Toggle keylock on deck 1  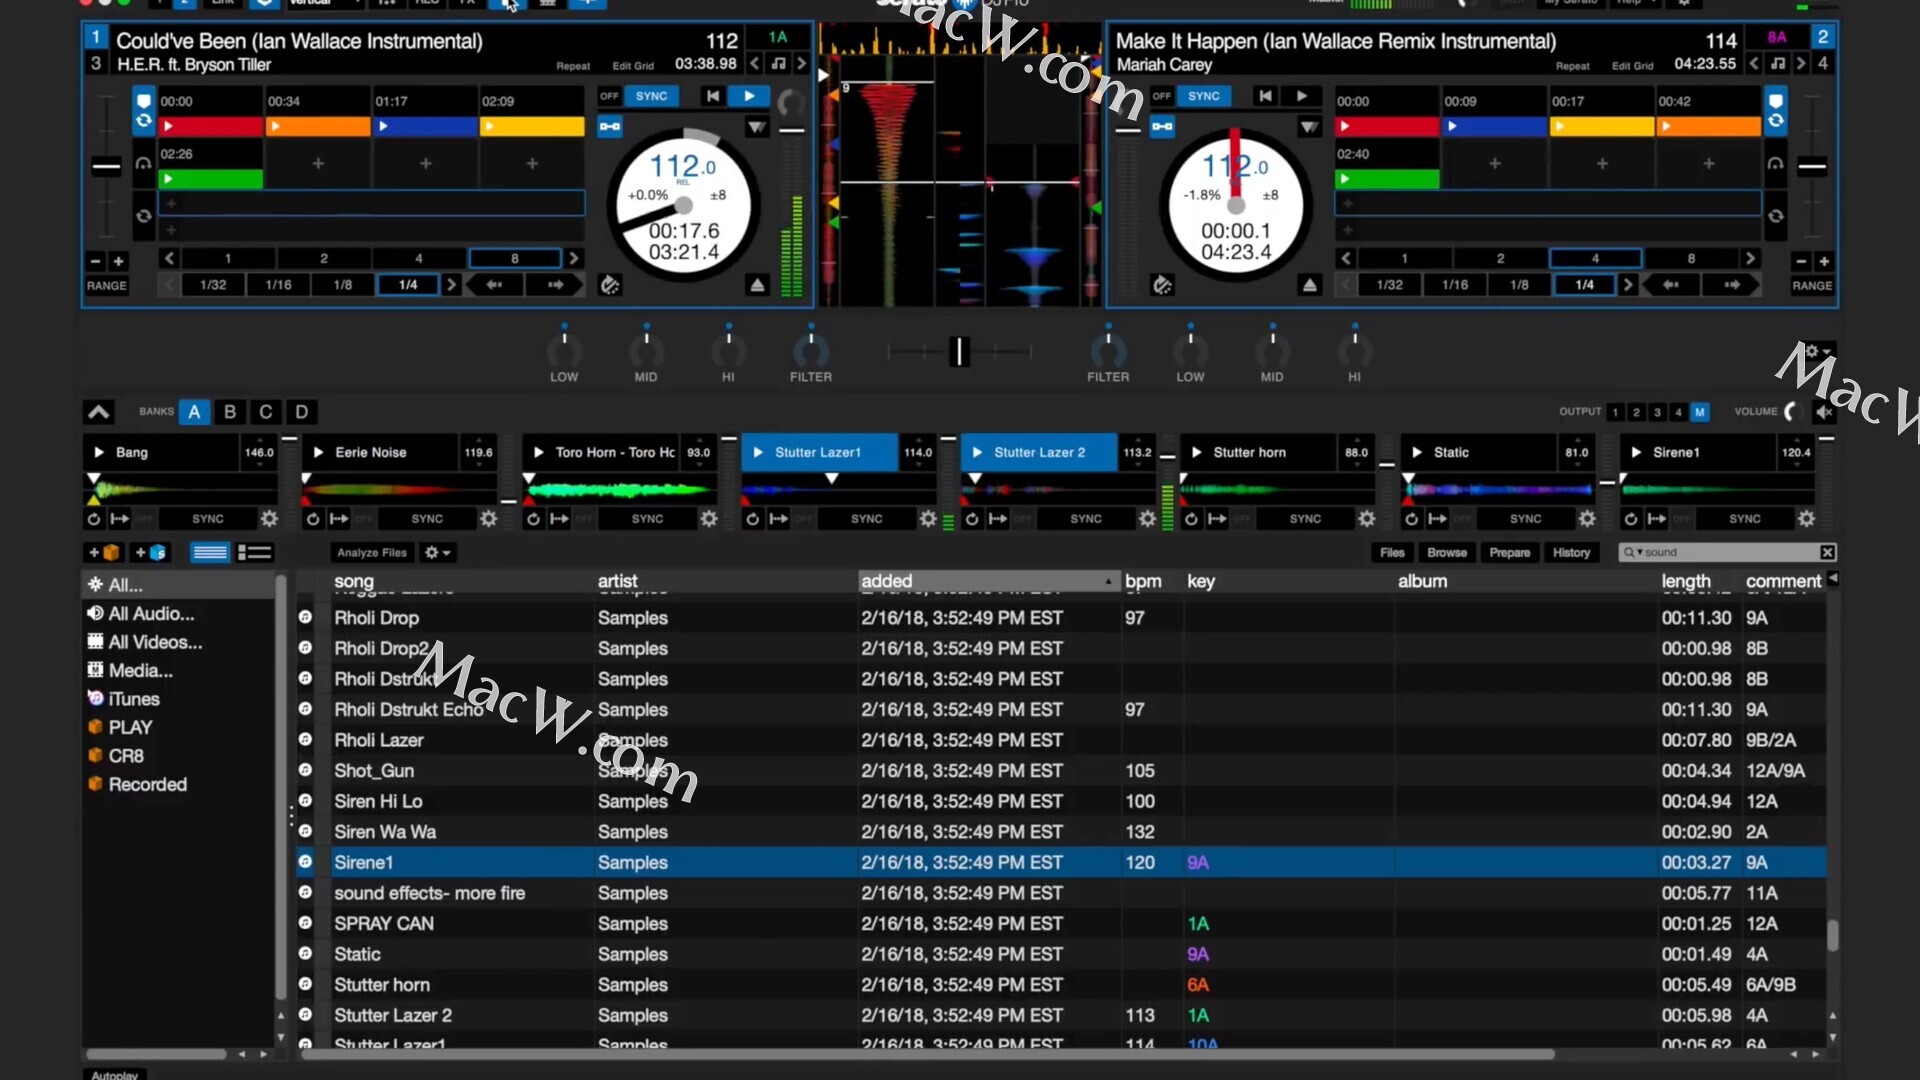pyautogui.click(x=778, y=64)
